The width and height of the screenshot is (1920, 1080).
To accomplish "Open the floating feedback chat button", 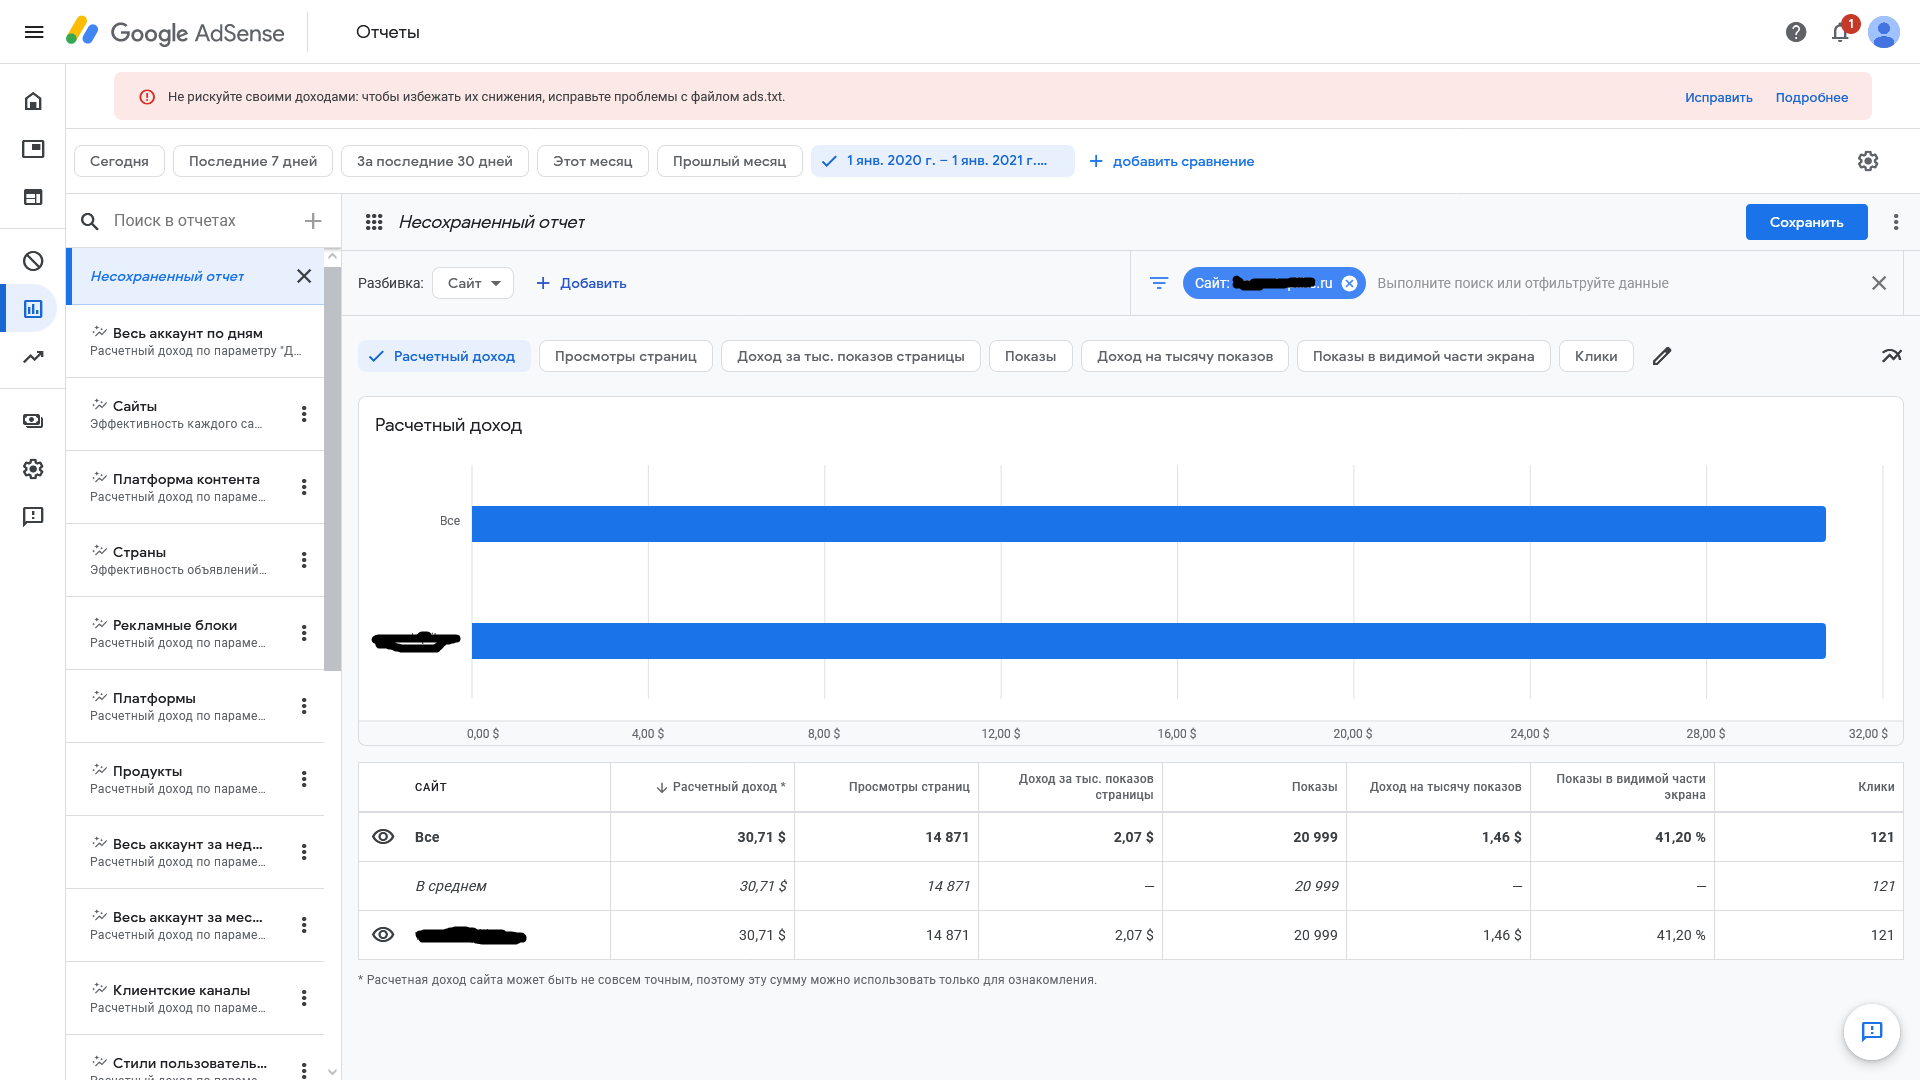I will [1871, 1031].
